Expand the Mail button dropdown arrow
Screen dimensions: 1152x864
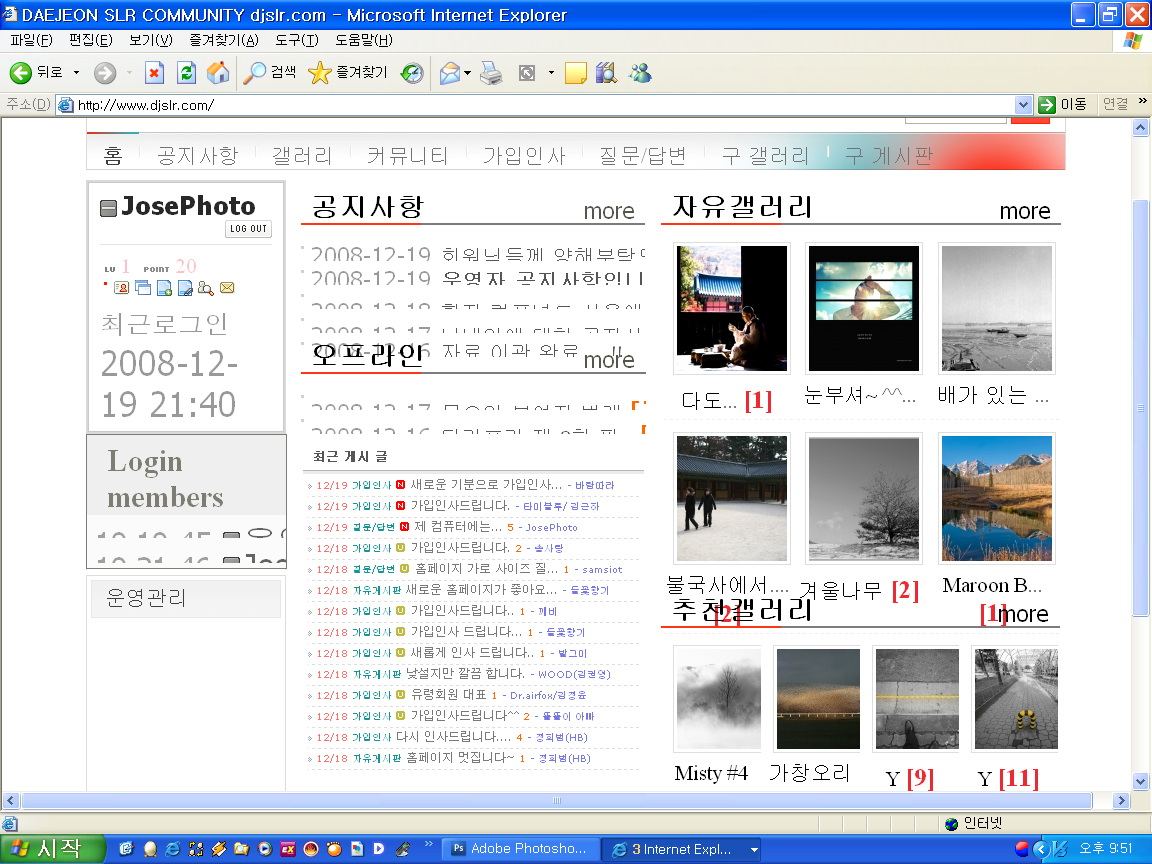[467, 73]
